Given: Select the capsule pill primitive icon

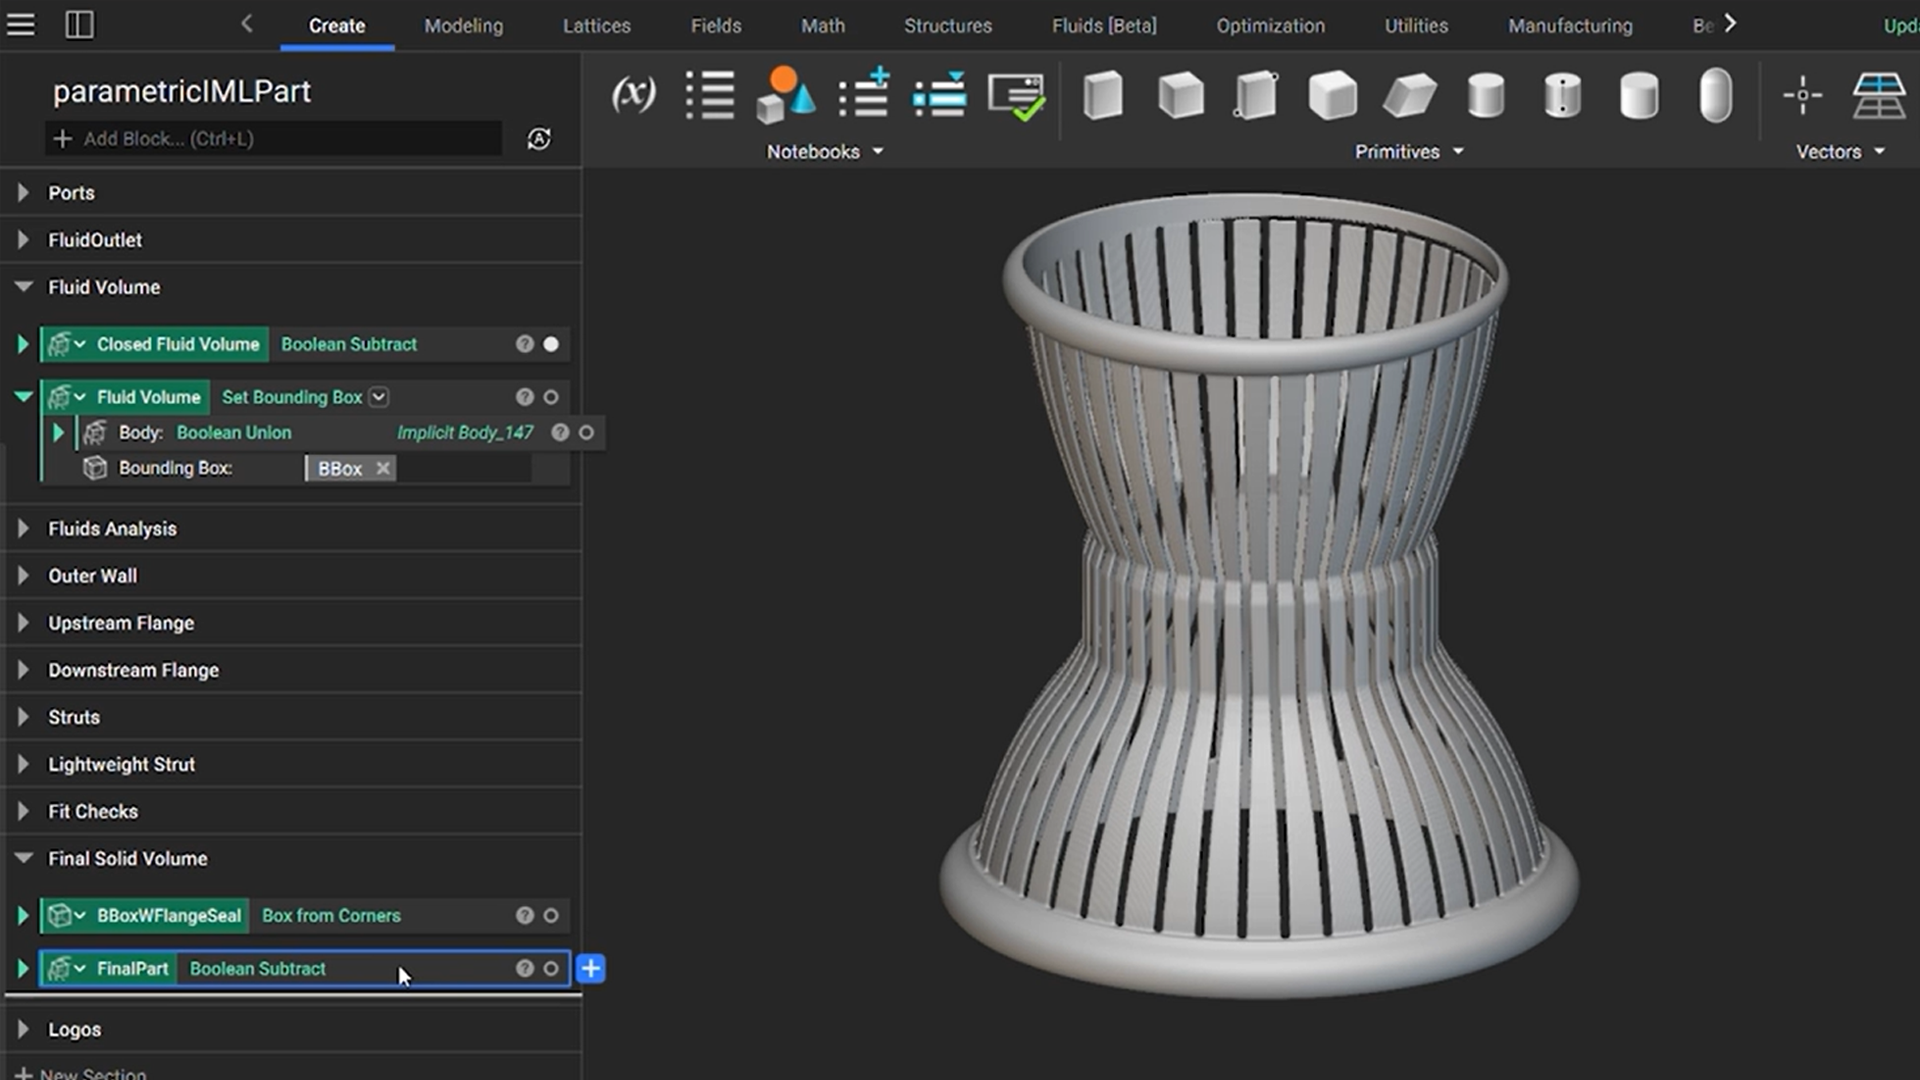Looking at the screenshot, I should pyautogui.click(x=1715, y=95).
